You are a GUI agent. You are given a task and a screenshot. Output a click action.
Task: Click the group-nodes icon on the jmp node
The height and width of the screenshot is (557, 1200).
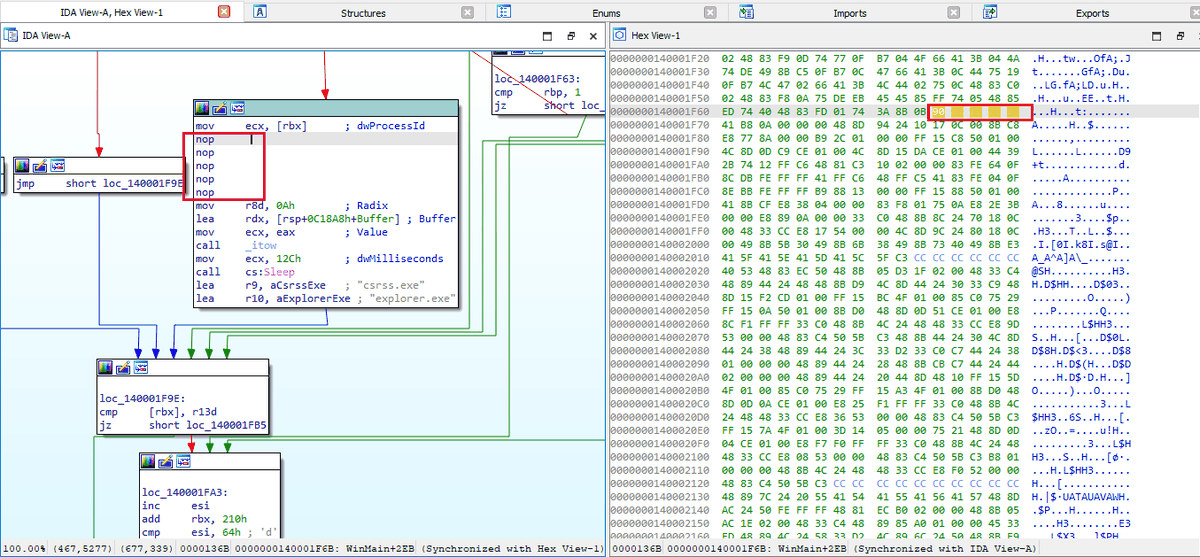tap(57, 165)
